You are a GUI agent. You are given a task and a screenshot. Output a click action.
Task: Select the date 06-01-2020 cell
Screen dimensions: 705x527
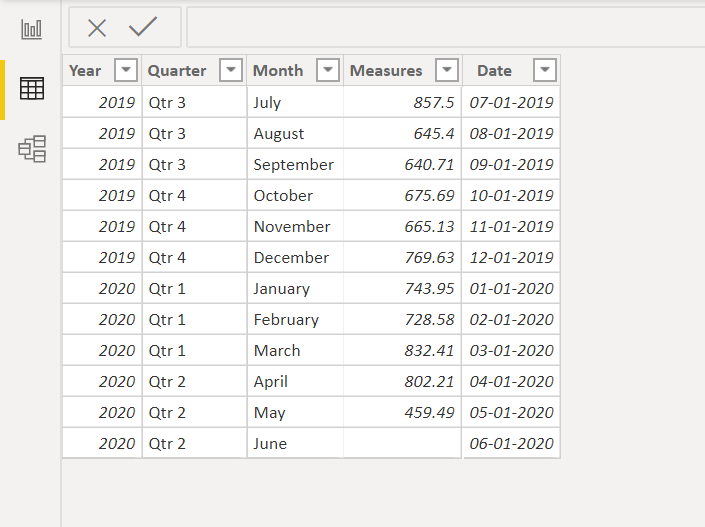(512, 444)
